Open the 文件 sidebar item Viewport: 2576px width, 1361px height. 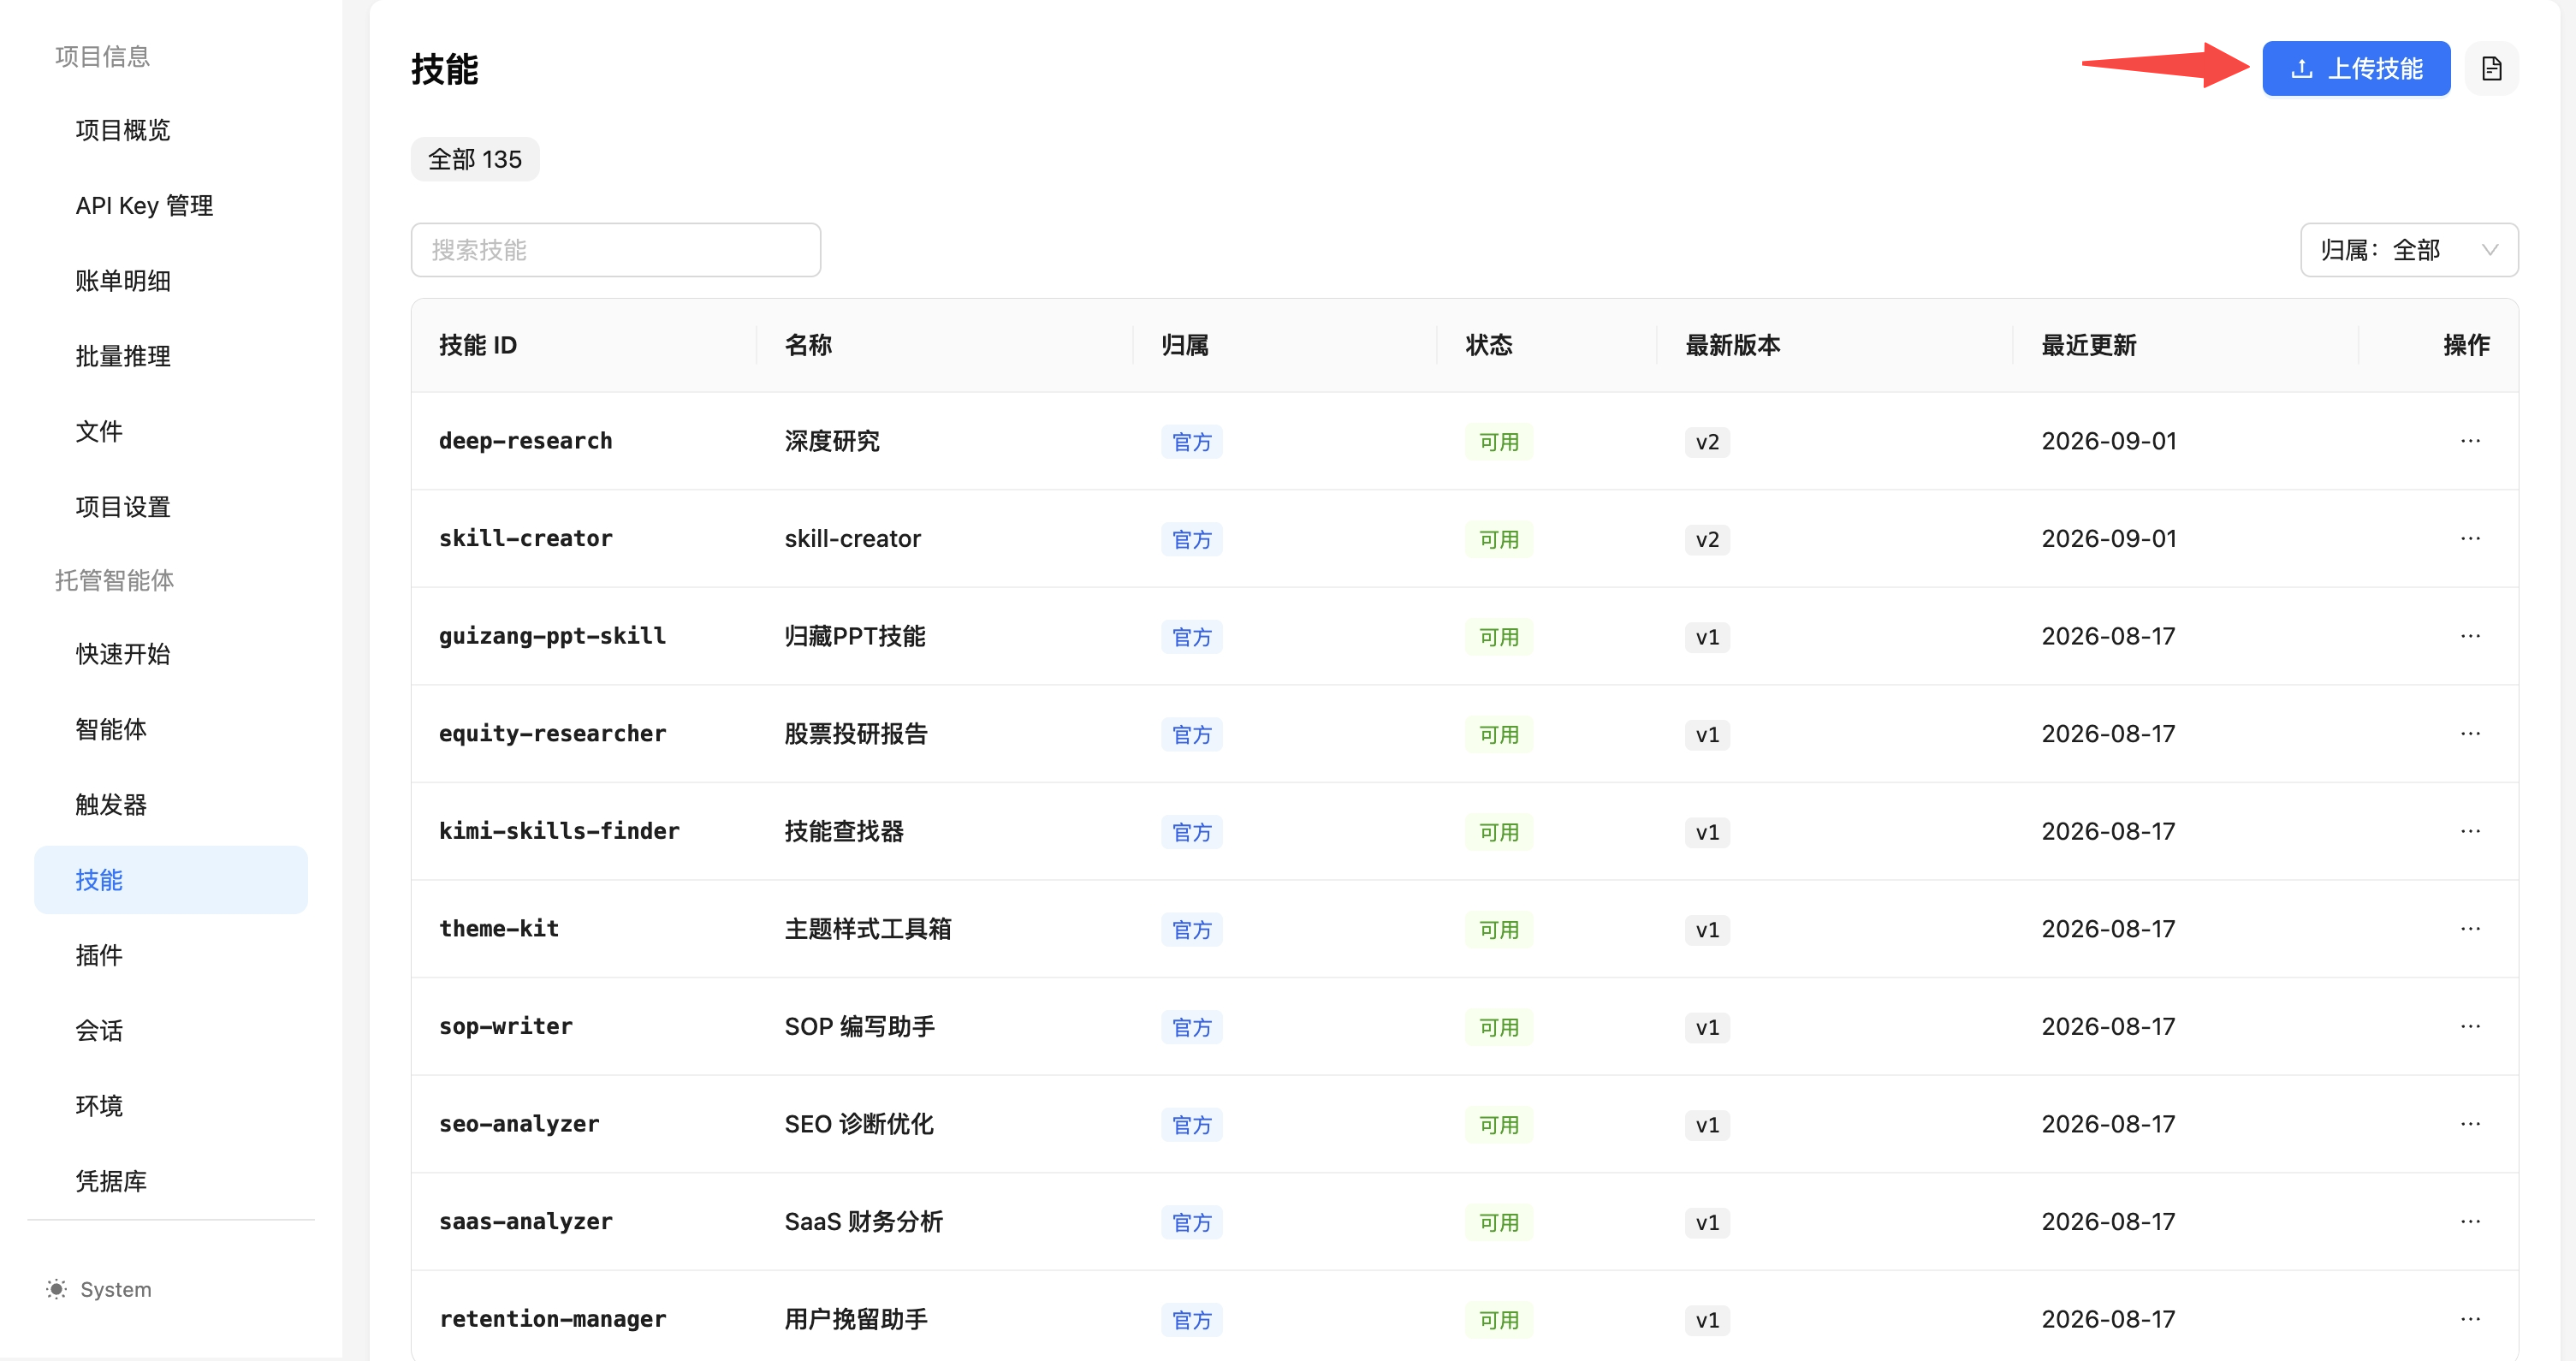click(171, 431)
